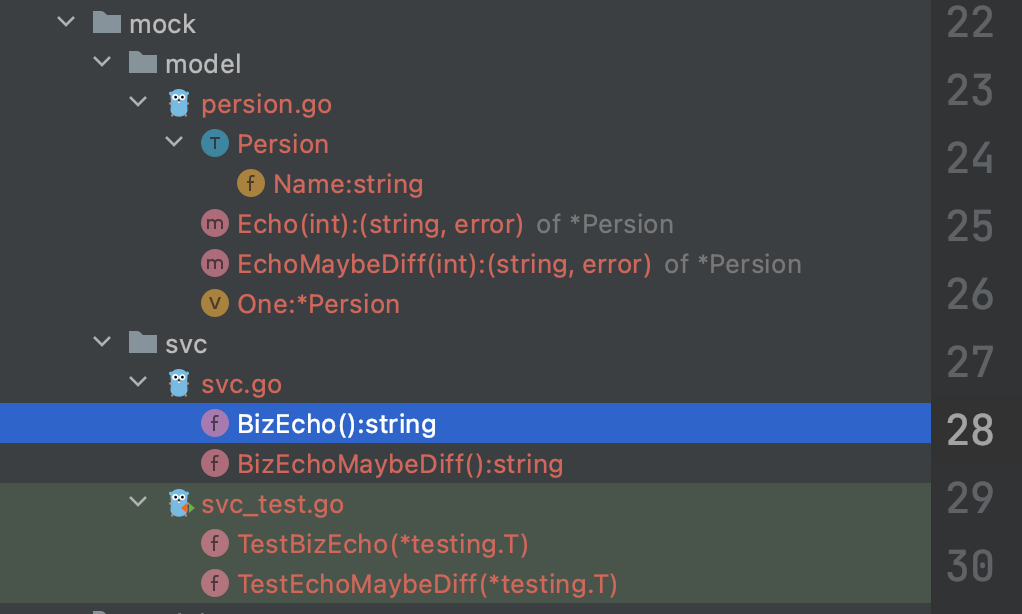The height and width of the screenshot is (614, 1022).
Task: Collapse the Persion type node
Action: 173,141
